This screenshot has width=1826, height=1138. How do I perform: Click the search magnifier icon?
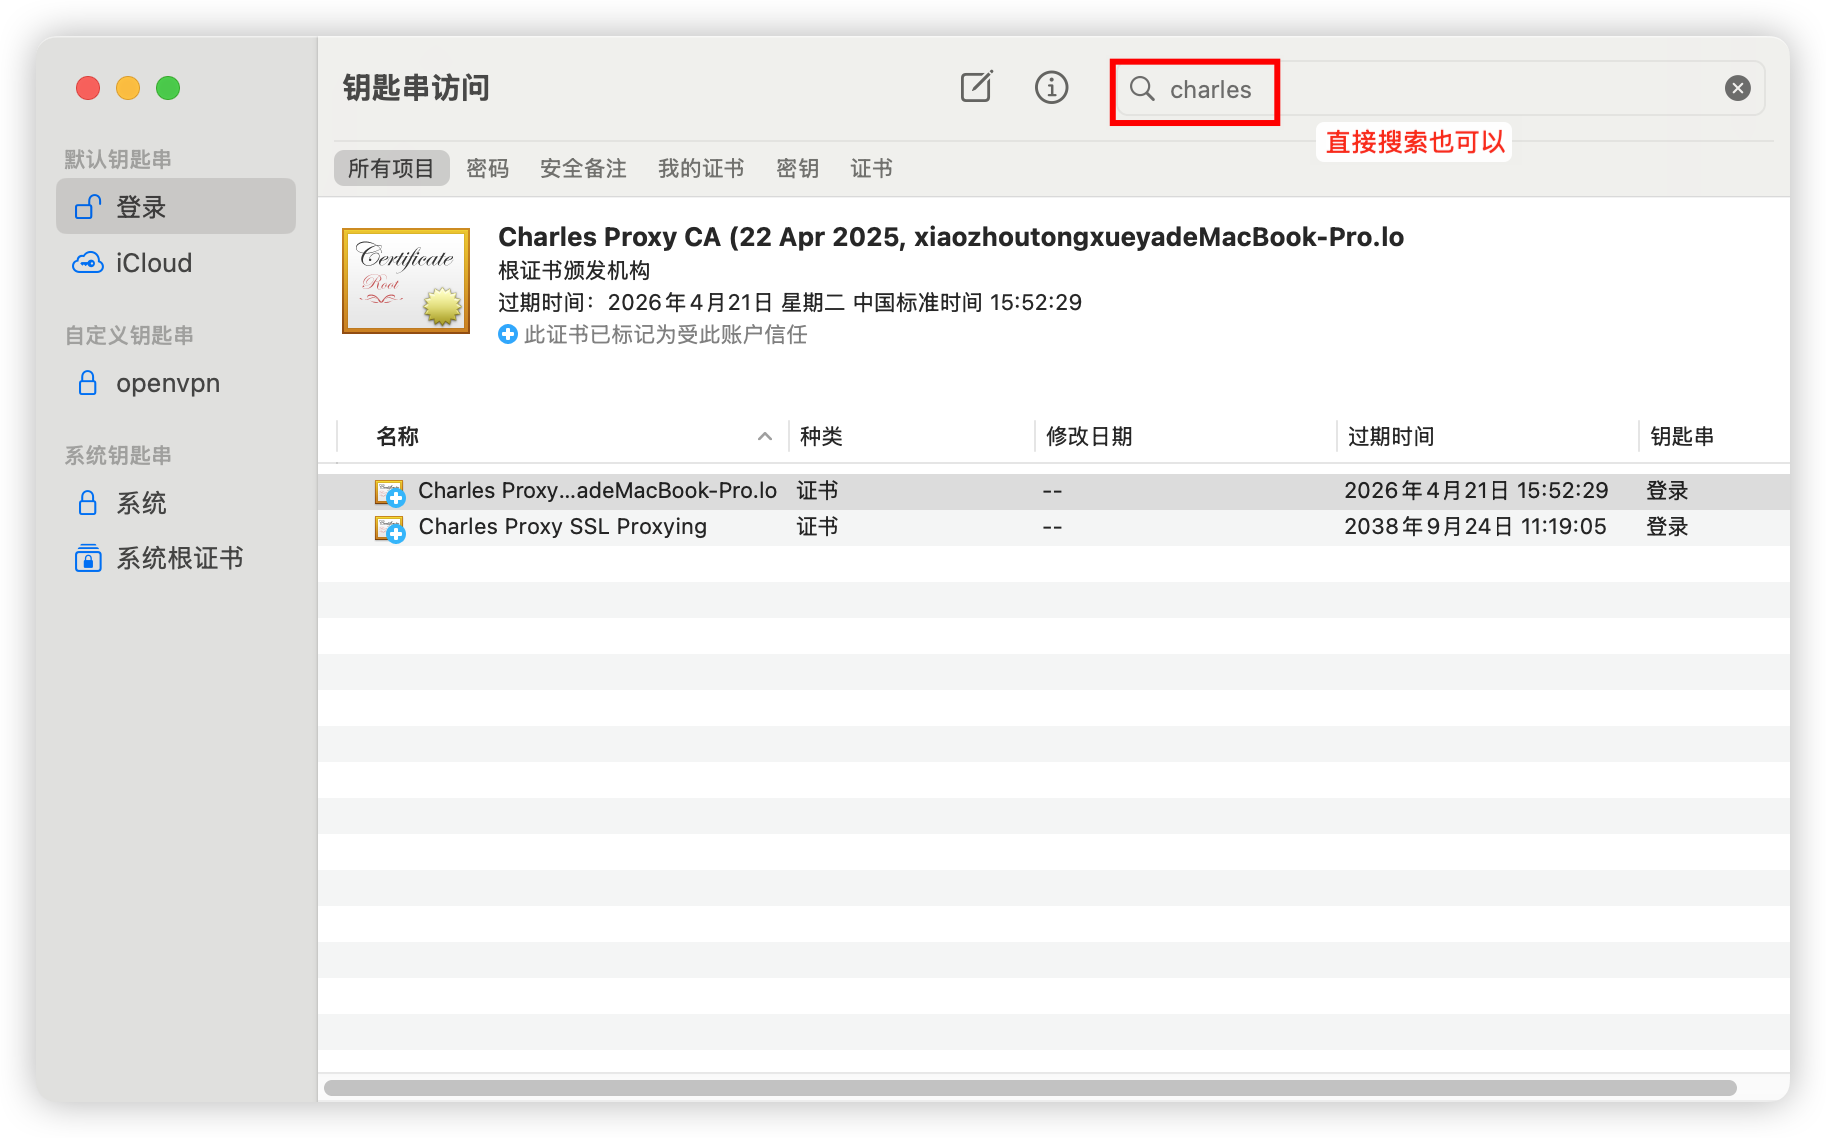(x=1142, y=88)
